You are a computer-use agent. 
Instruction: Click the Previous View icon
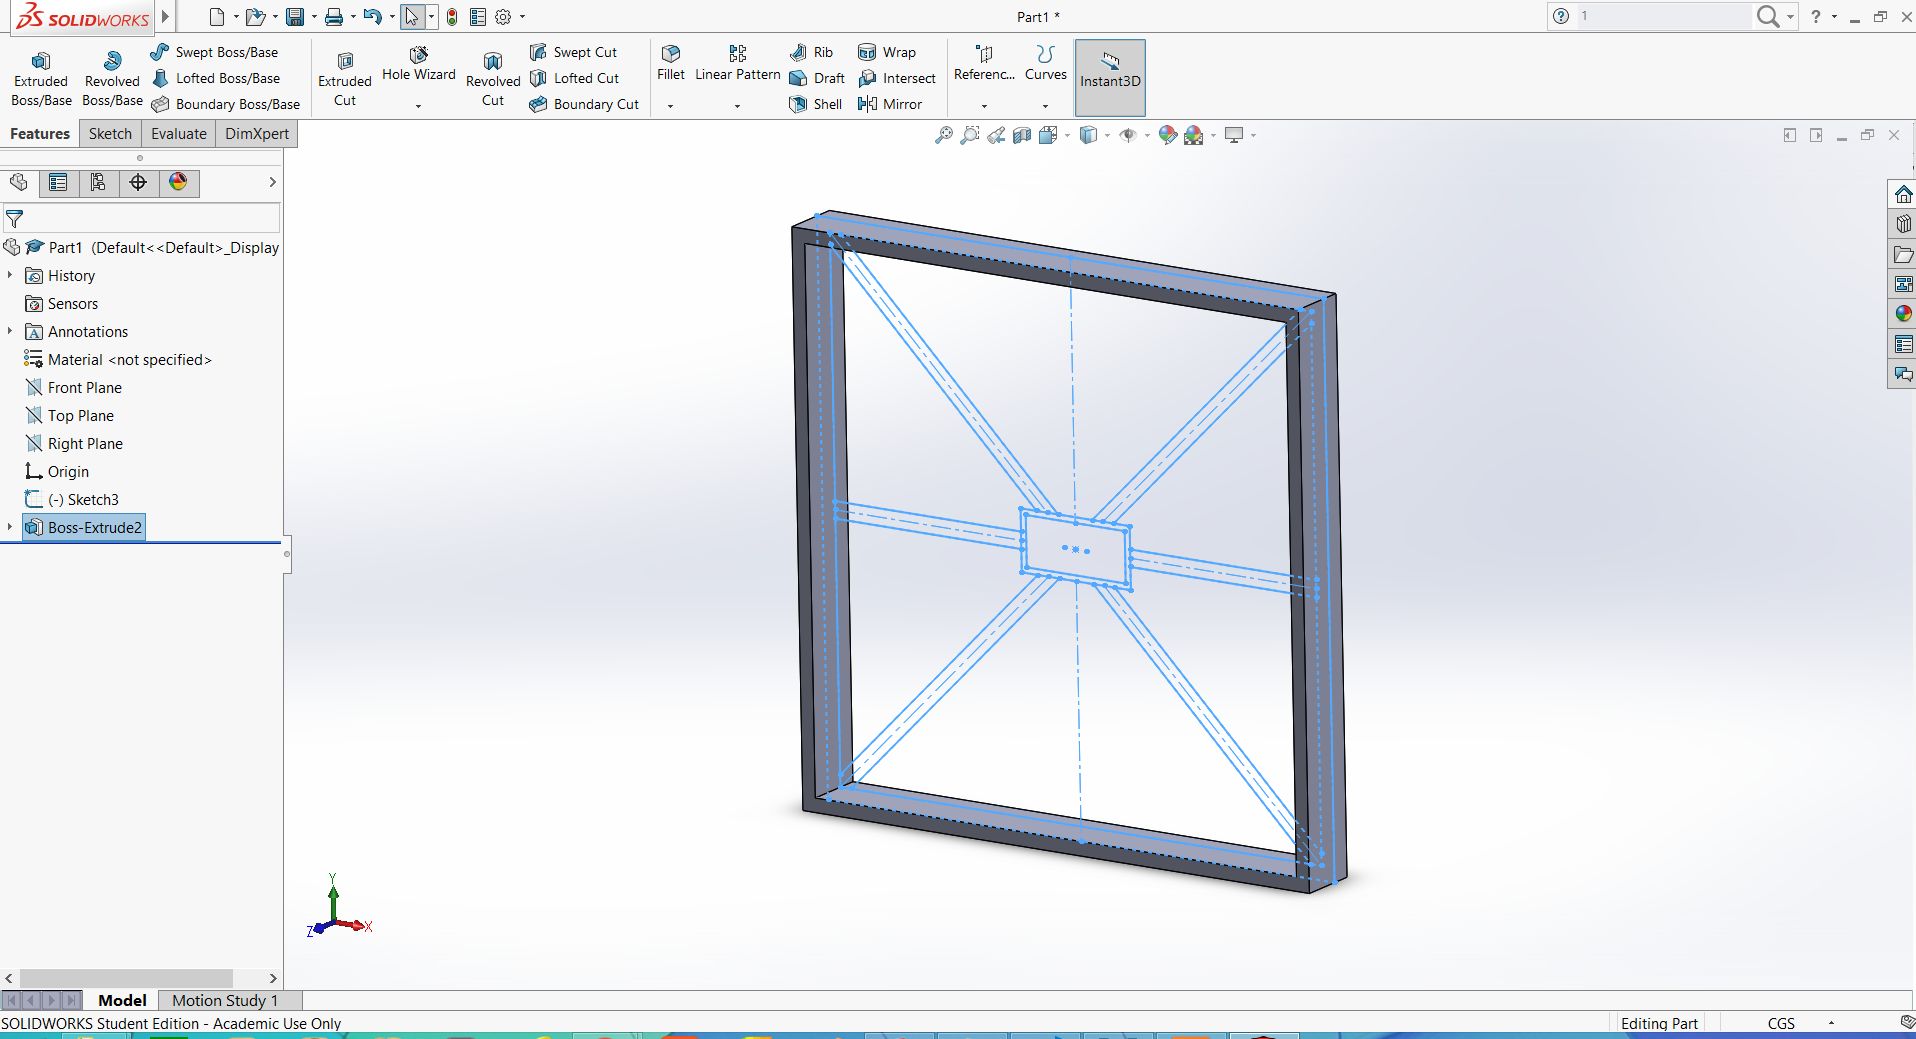[x=996, y=135]
